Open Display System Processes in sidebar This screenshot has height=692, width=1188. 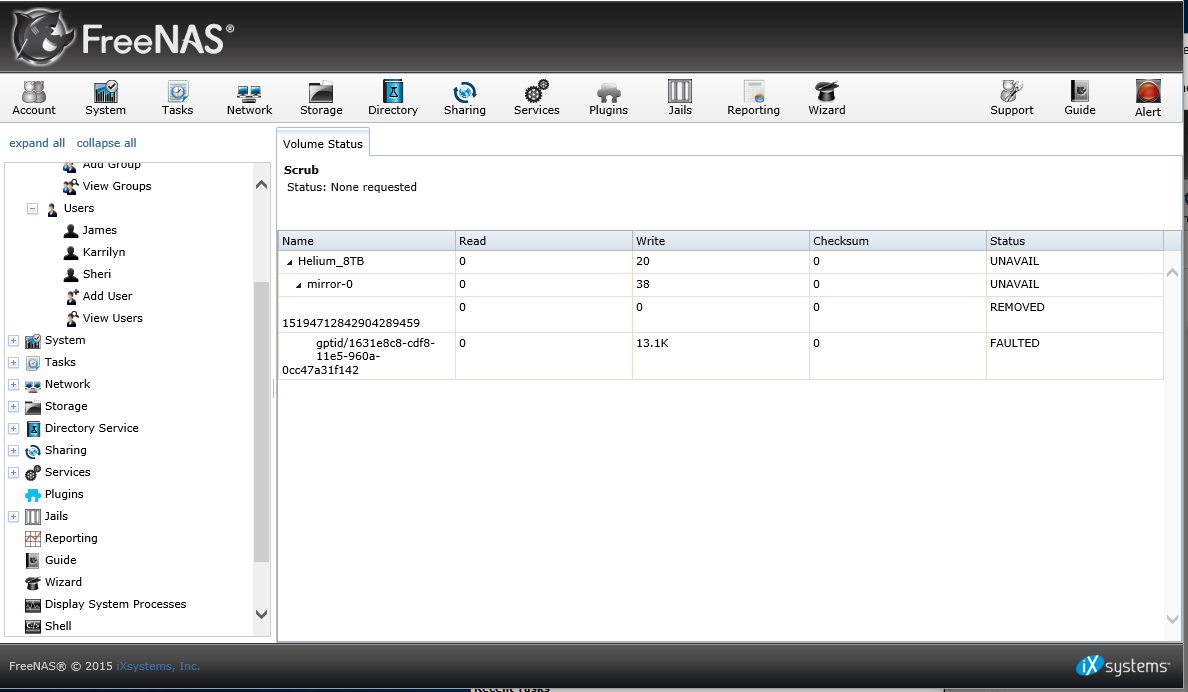coord(115,603)
